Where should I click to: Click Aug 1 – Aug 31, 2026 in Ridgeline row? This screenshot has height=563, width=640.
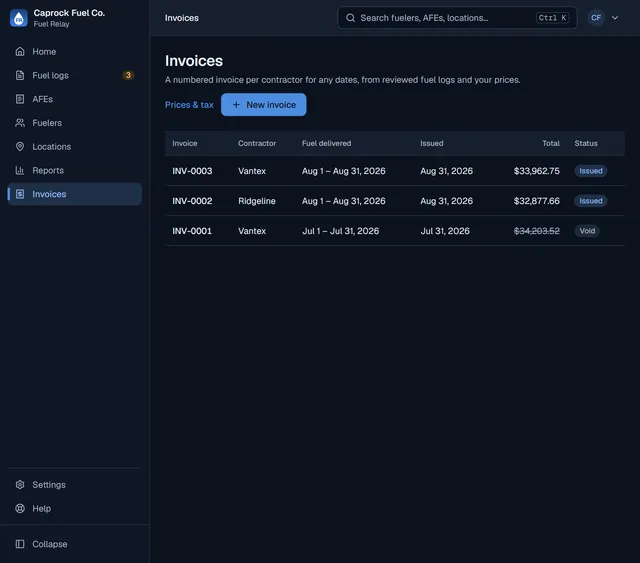point(343,201)
